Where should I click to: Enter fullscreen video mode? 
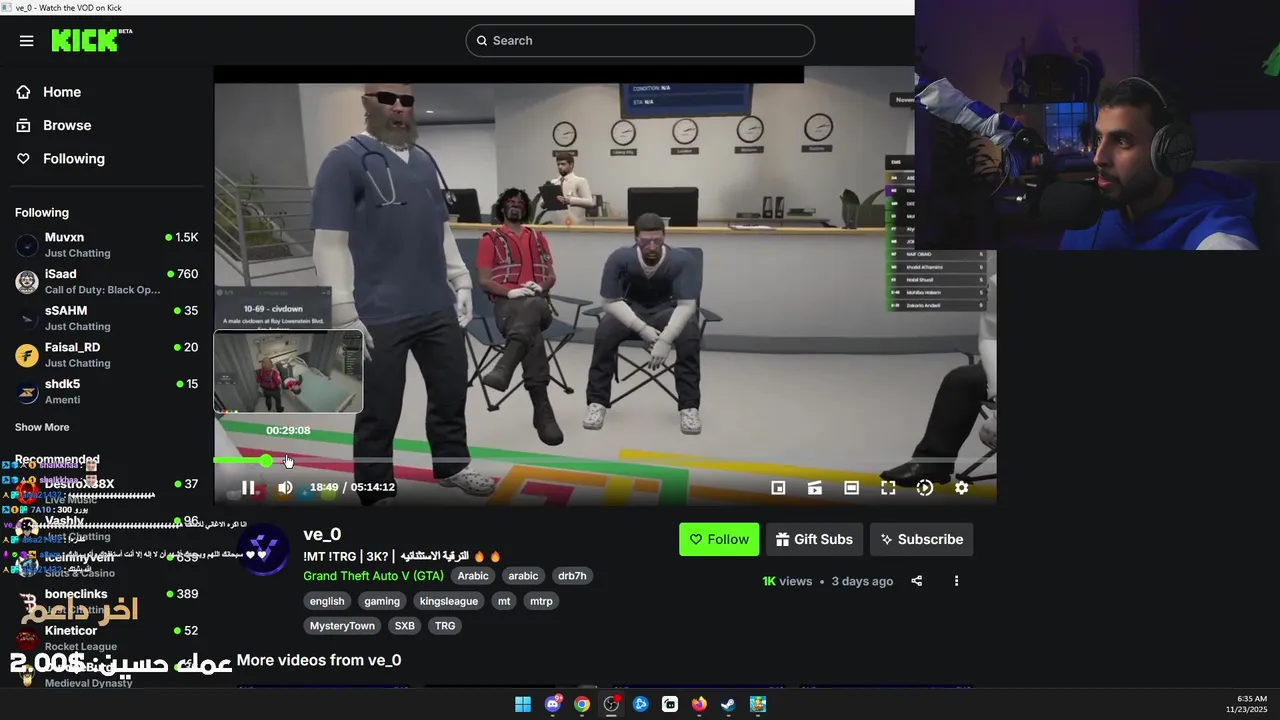click(888, 487)
